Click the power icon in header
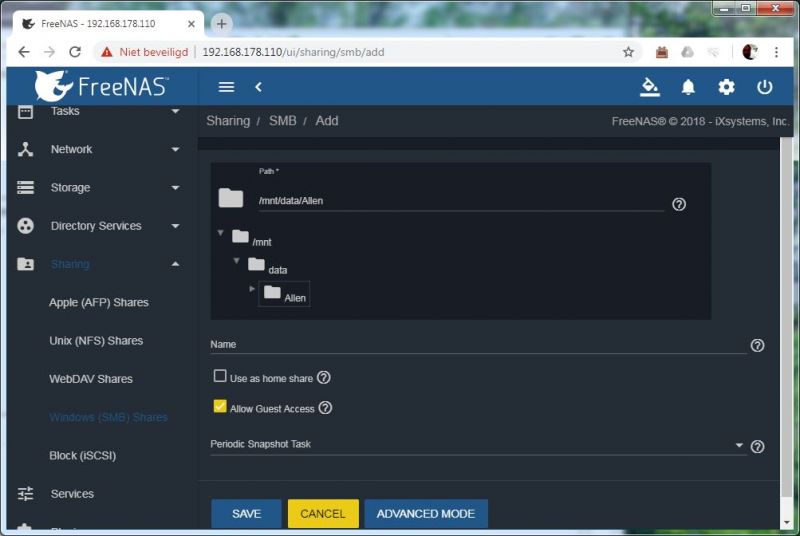Screen dimensions: 800x536 coord(764,87)
